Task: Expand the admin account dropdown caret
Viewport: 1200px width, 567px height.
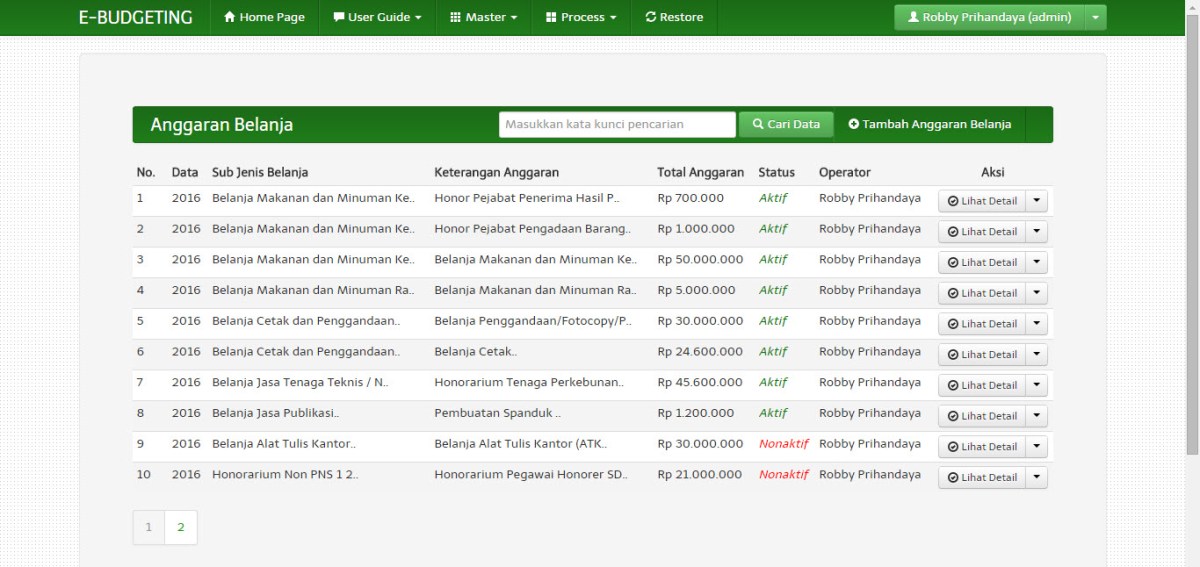Action: [1097, 17]
